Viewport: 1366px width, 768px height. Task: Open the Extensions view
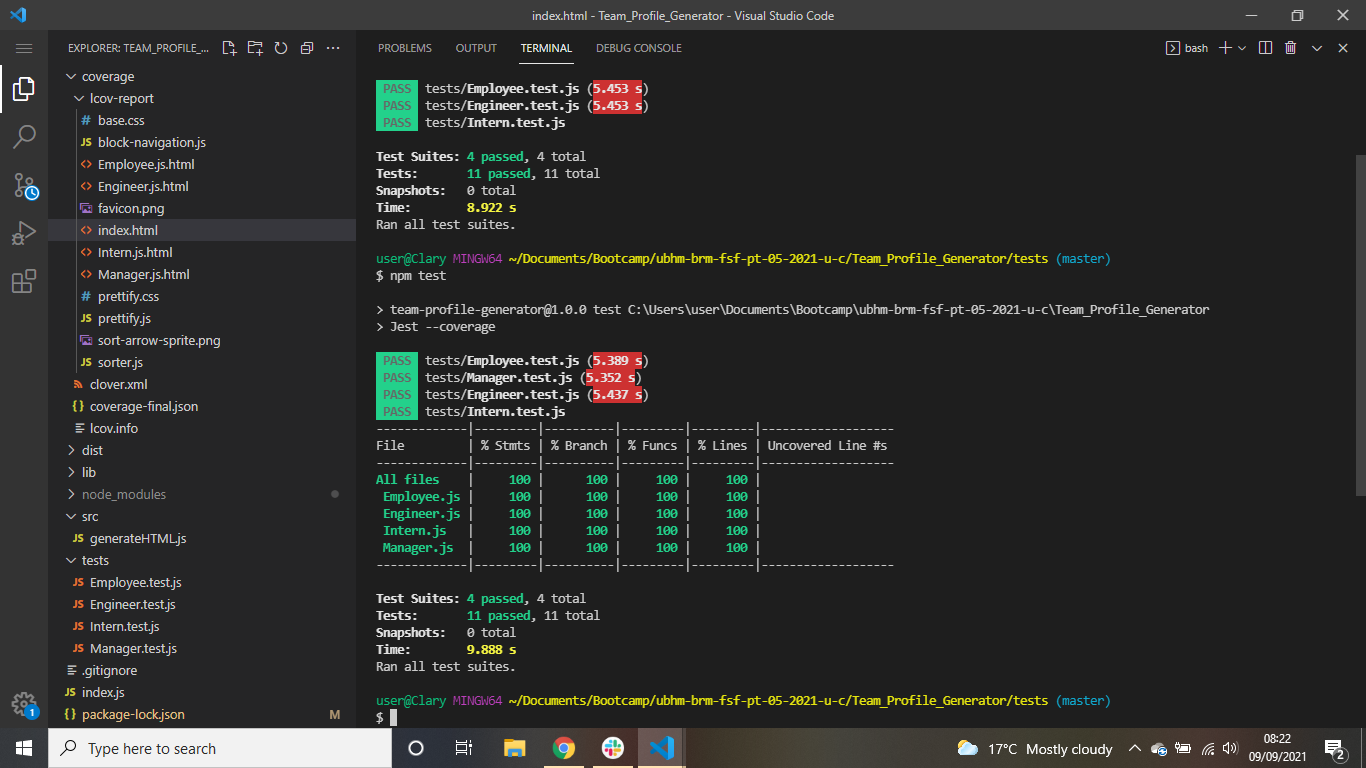click(24, 281)
